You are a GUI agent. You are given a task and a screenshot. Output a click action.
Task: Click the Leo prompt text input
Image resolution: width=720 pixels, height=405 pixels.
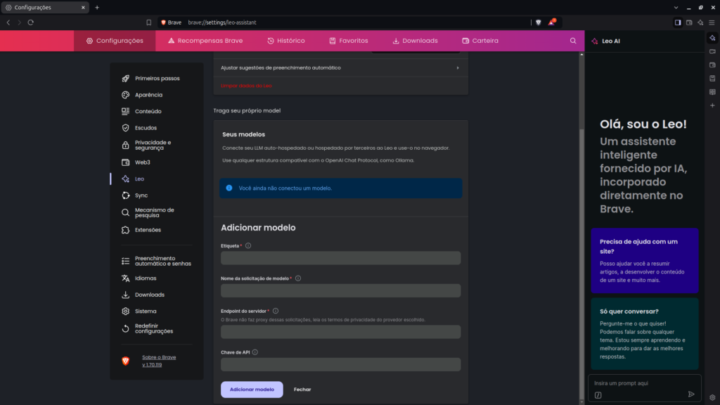[638, 383]
